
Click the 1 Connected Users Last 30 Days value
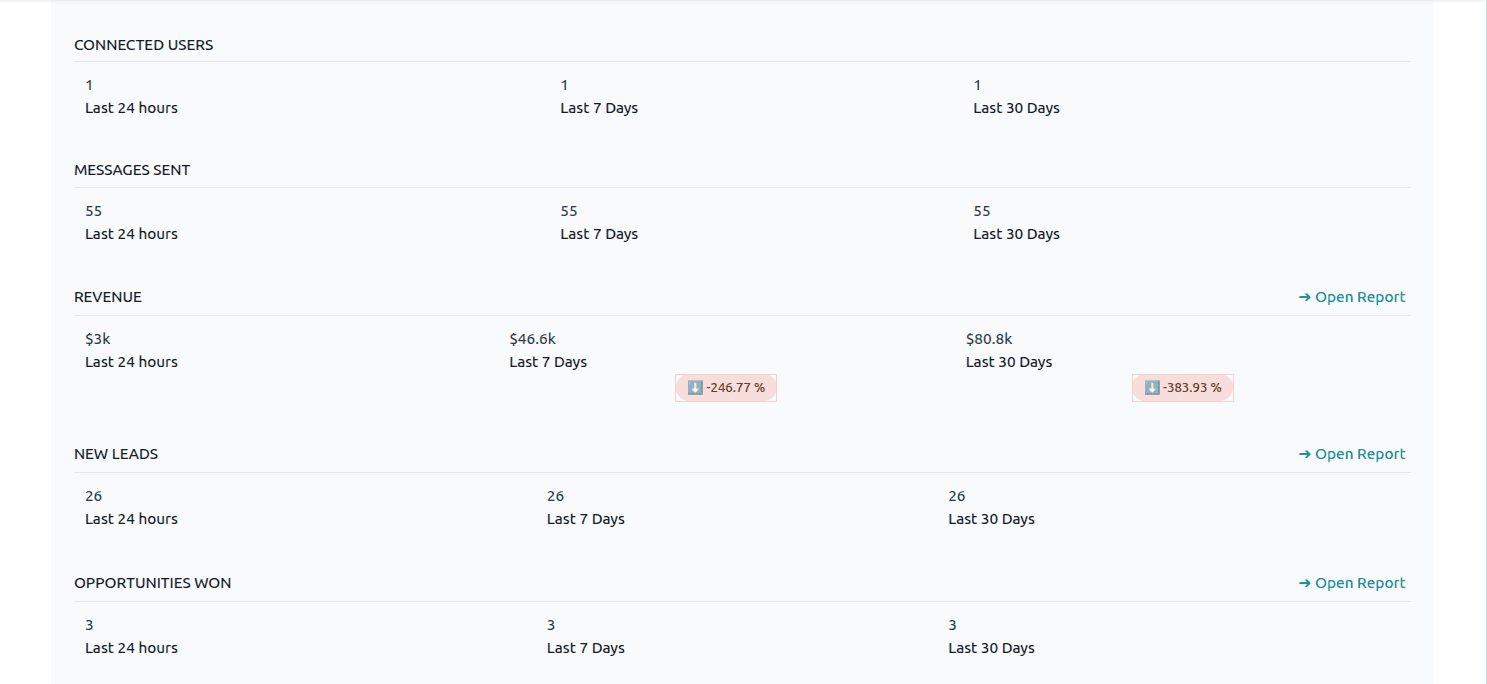coord(977,84)
